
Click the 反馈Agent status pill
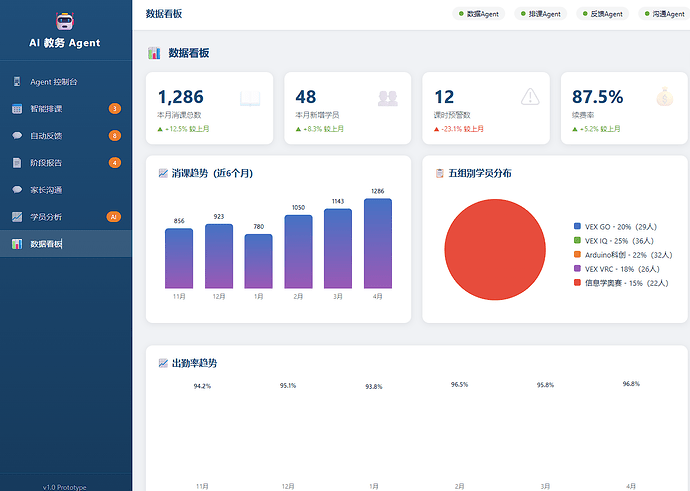(x=602, y=14)
